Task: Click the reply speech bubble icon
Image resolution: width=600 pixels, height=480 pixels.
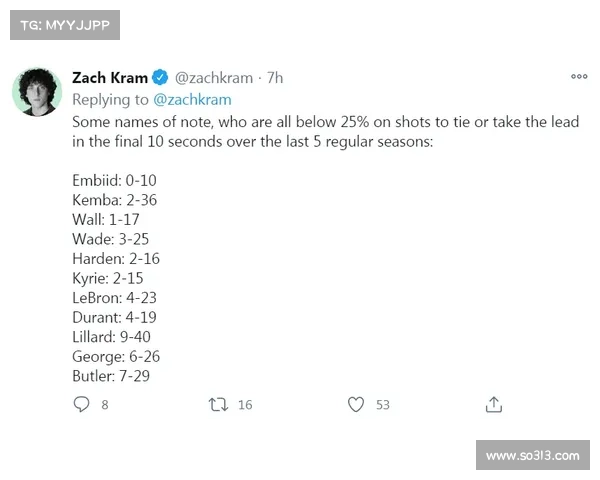Action: [82, 405]
